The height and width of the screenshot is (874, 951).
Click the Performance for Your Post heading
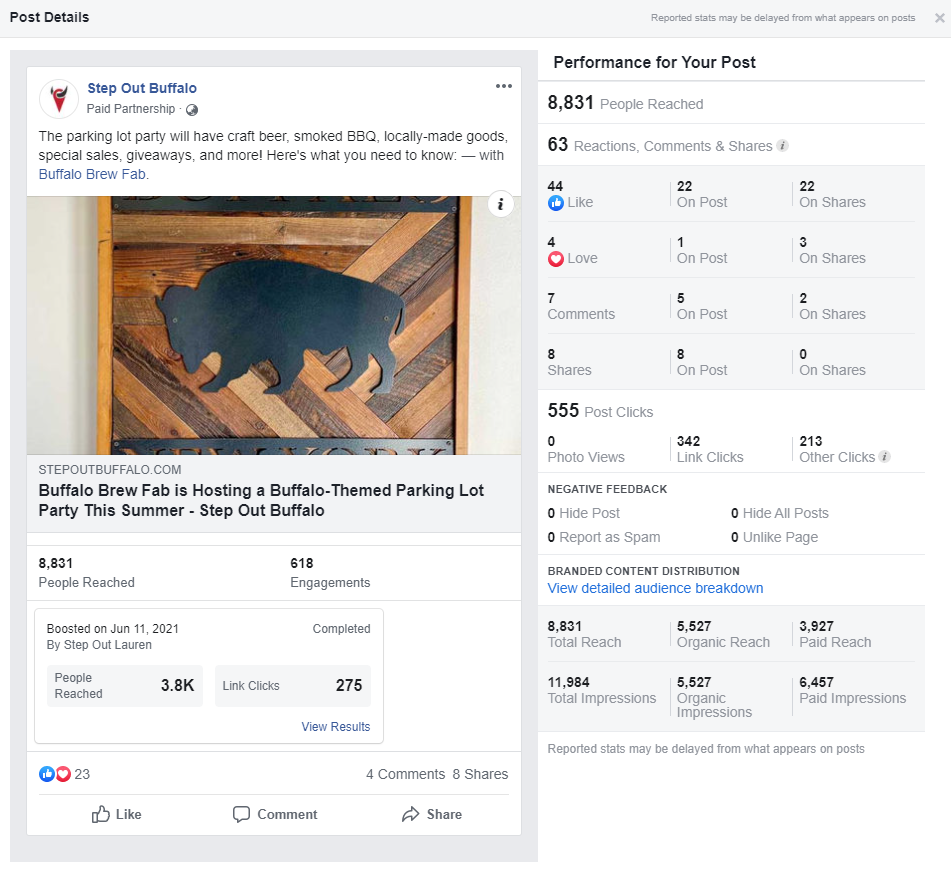(654, 62)
